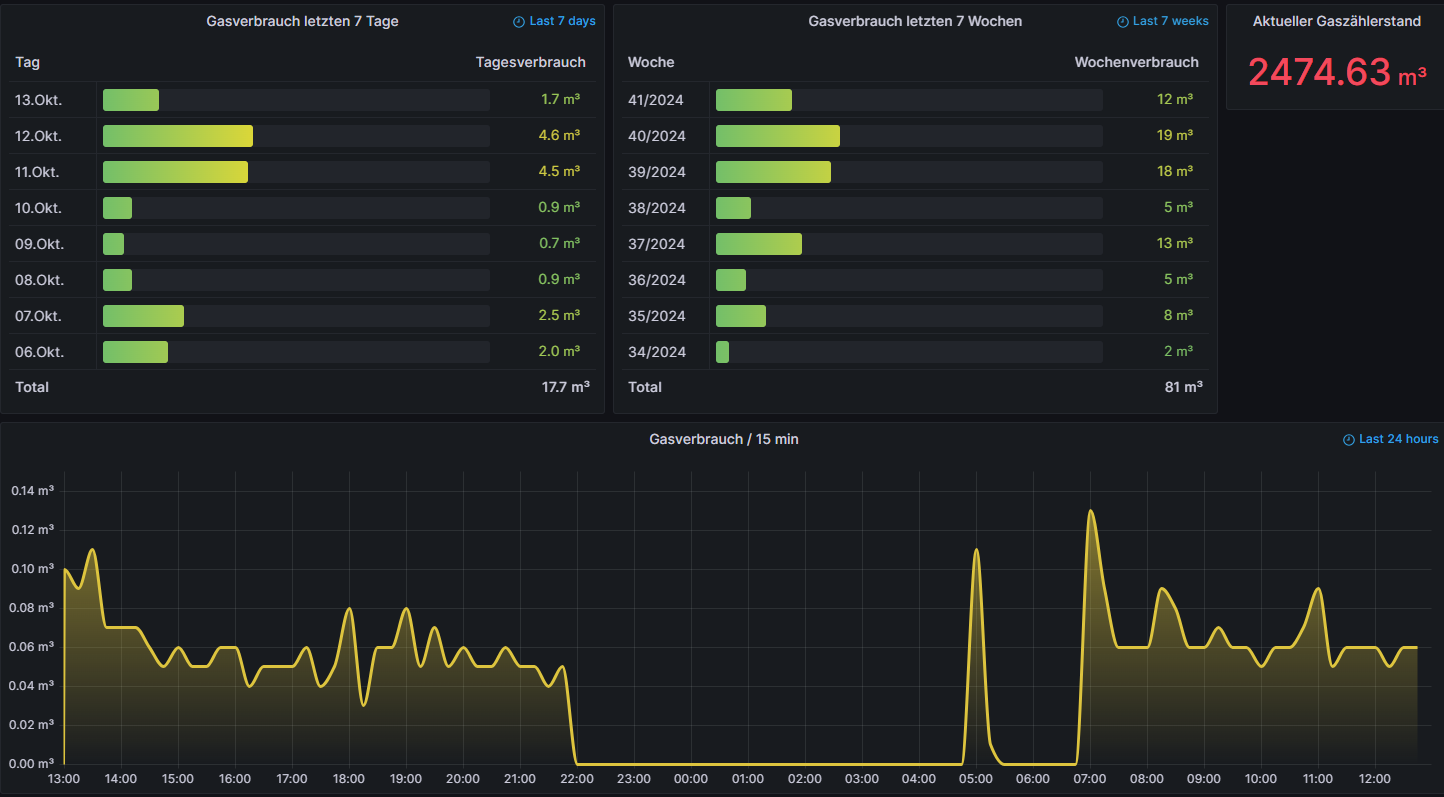
Task: Click the 2.5 m³ daily value
Action: tap(560, 315)
